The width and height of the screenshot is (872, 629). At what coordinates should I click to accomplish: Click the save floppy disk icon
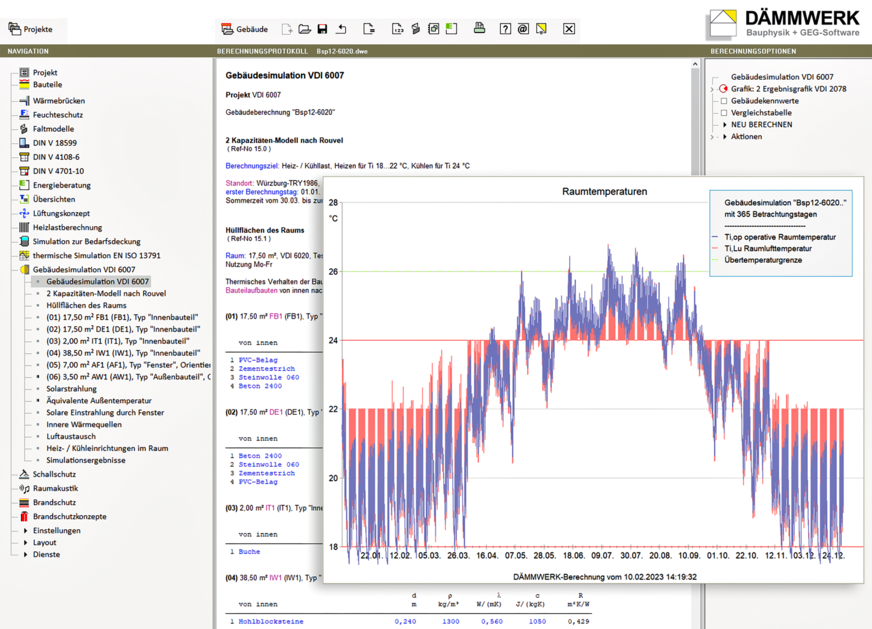[x=322, y=29]
